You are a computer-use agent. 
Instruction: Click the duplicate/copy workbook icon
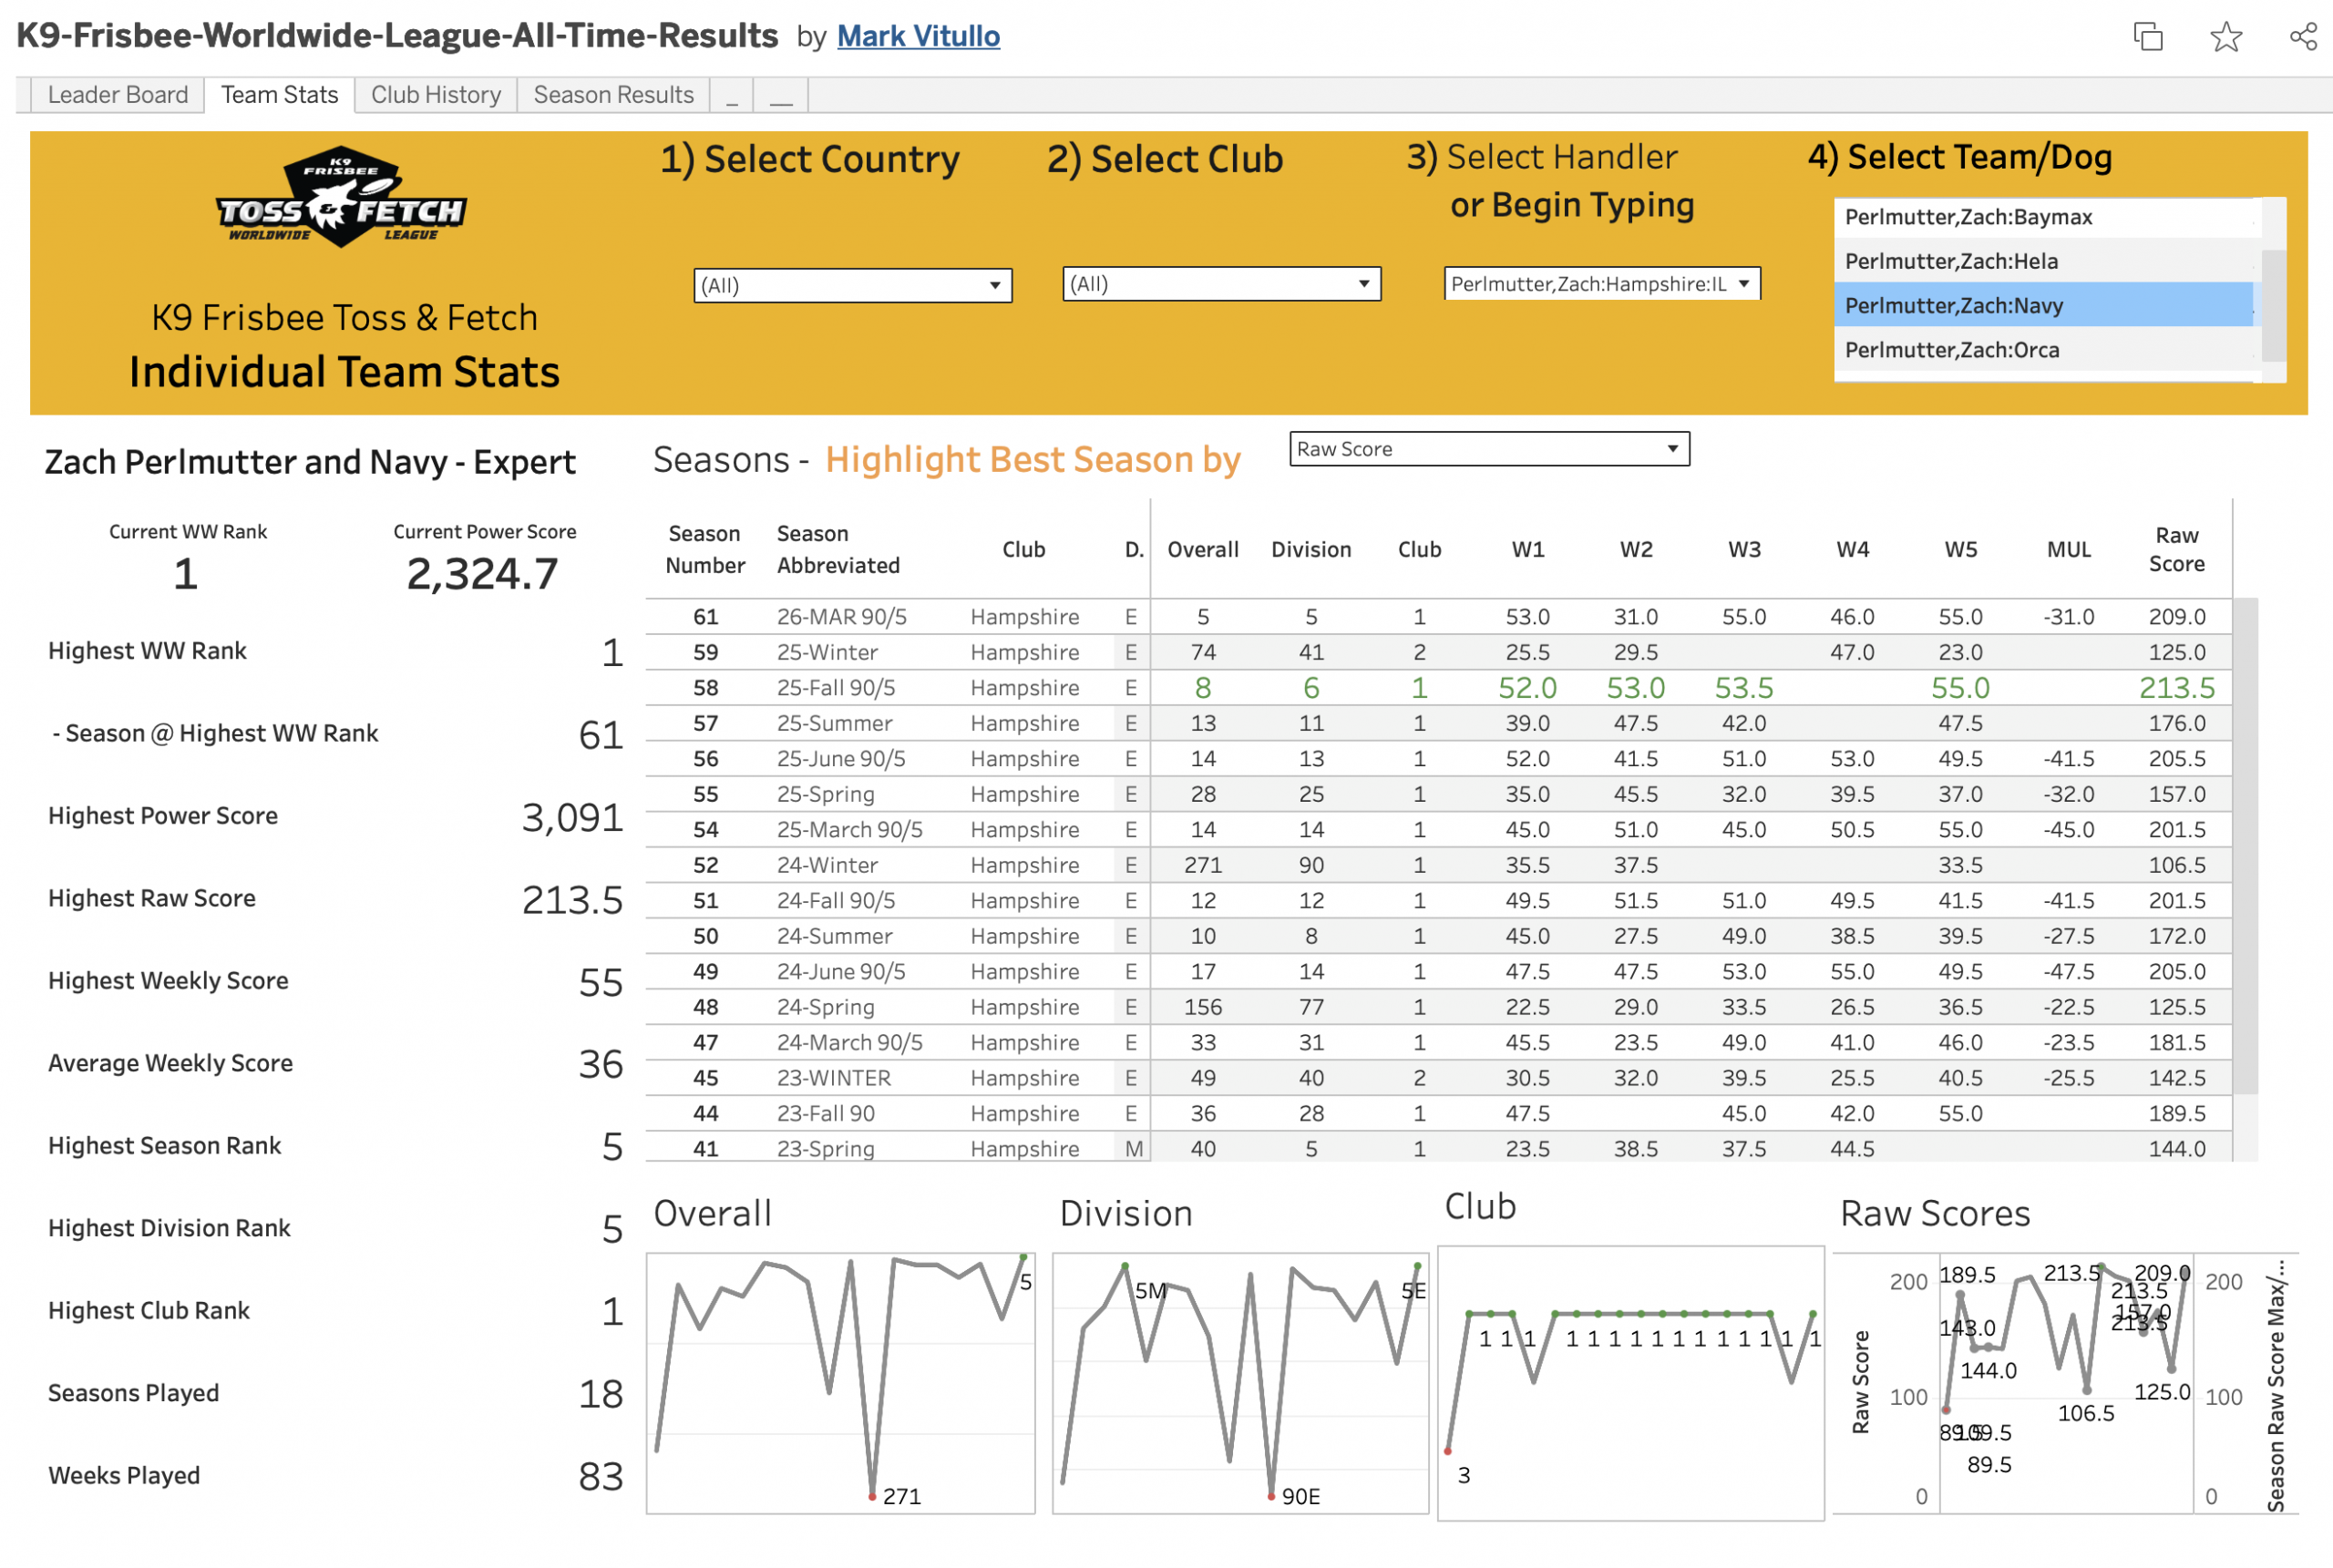coord(2147,37)
